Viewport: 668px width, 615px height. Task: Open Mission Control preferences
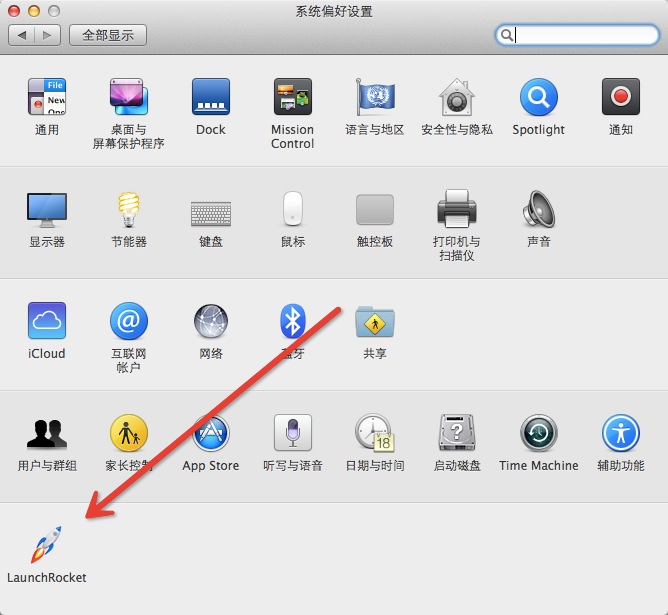(x=292, y=98)
